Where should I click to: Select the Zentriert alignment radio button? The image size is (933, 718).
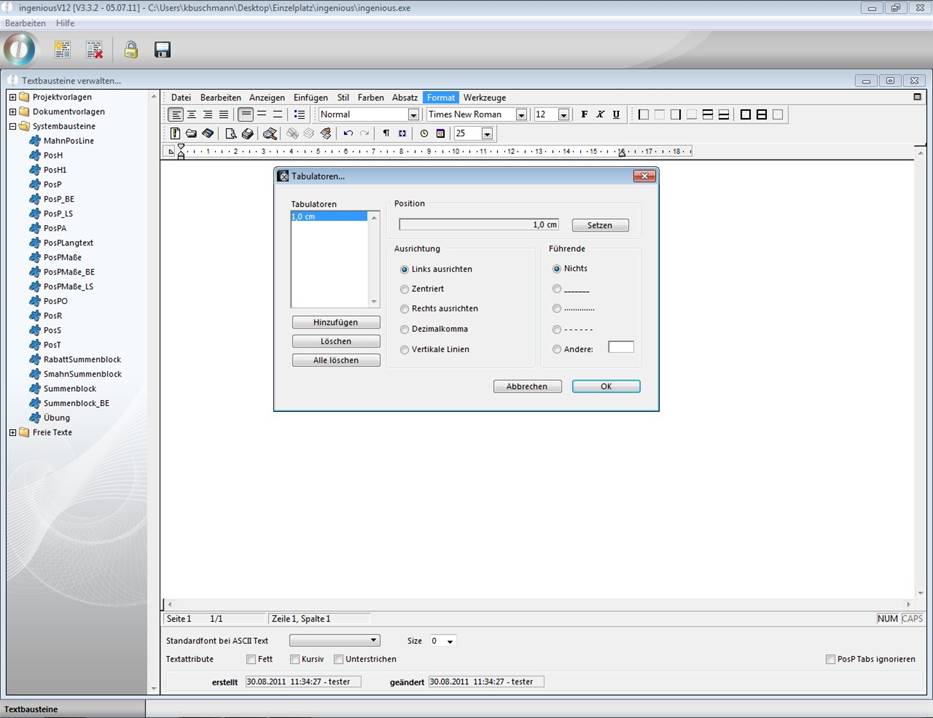point(405,289)
